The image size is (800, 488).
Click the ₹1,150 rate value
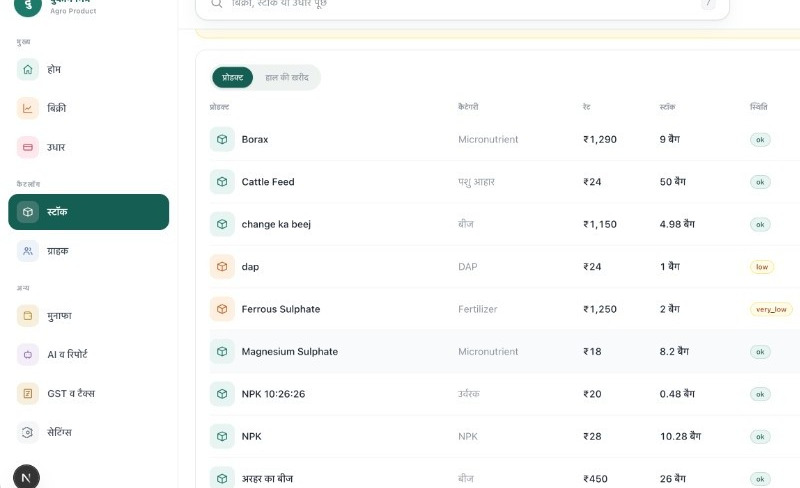pos(600,224)
